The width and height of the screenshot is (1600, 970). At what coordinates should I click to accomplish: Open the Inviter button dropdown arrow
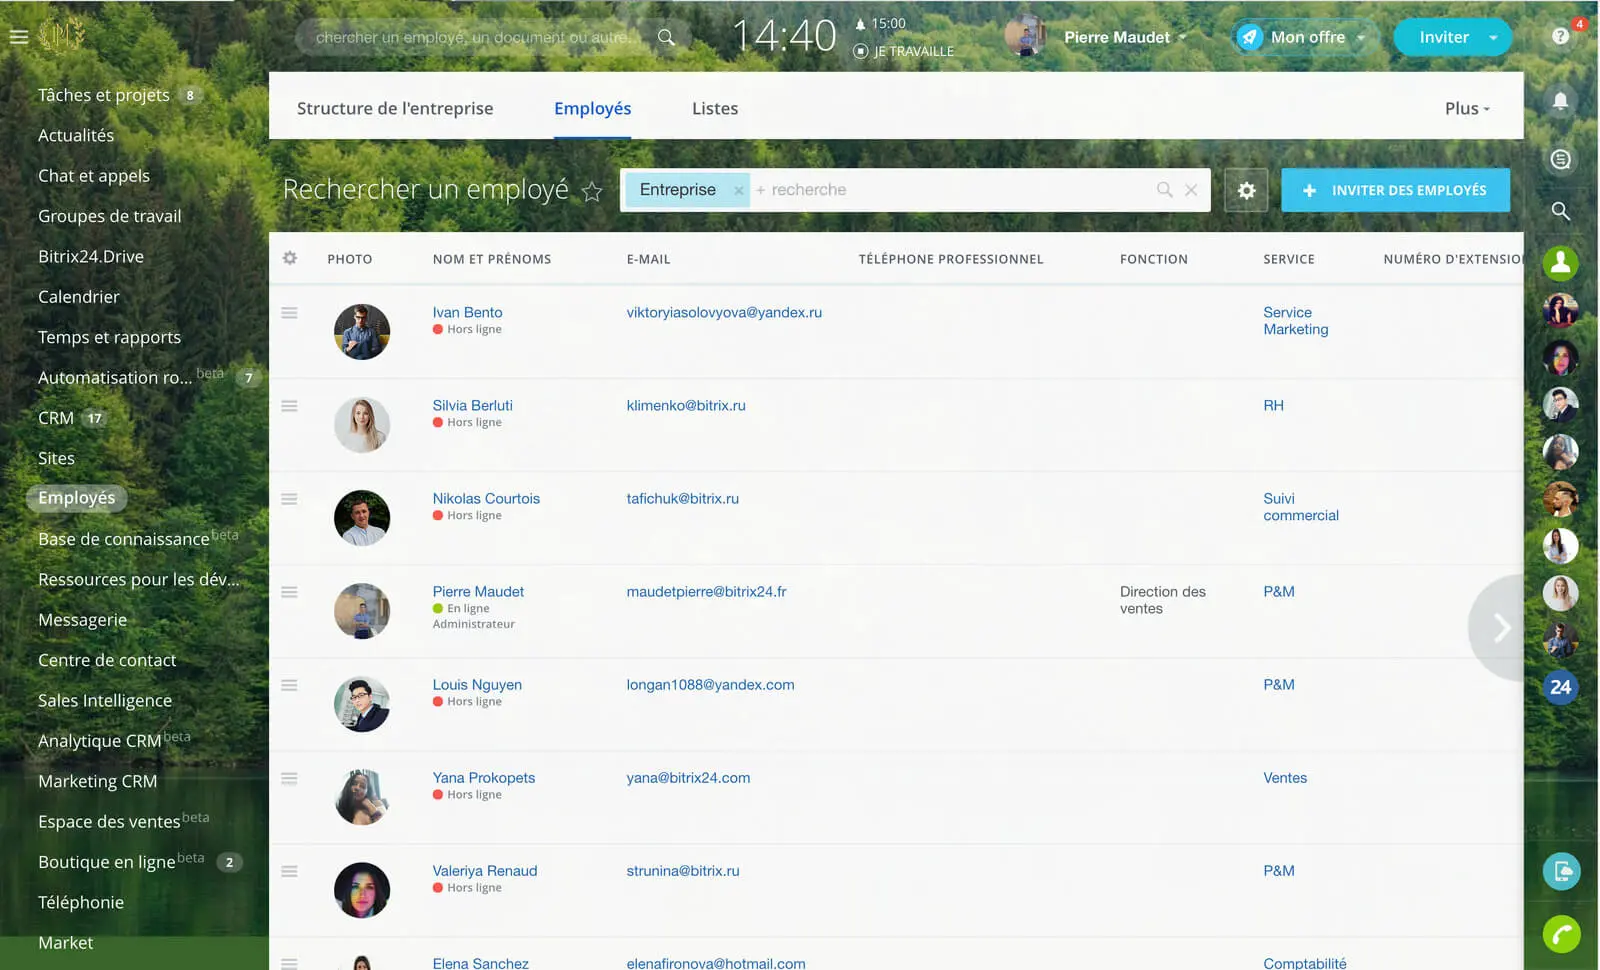(x=1493, y=37)
